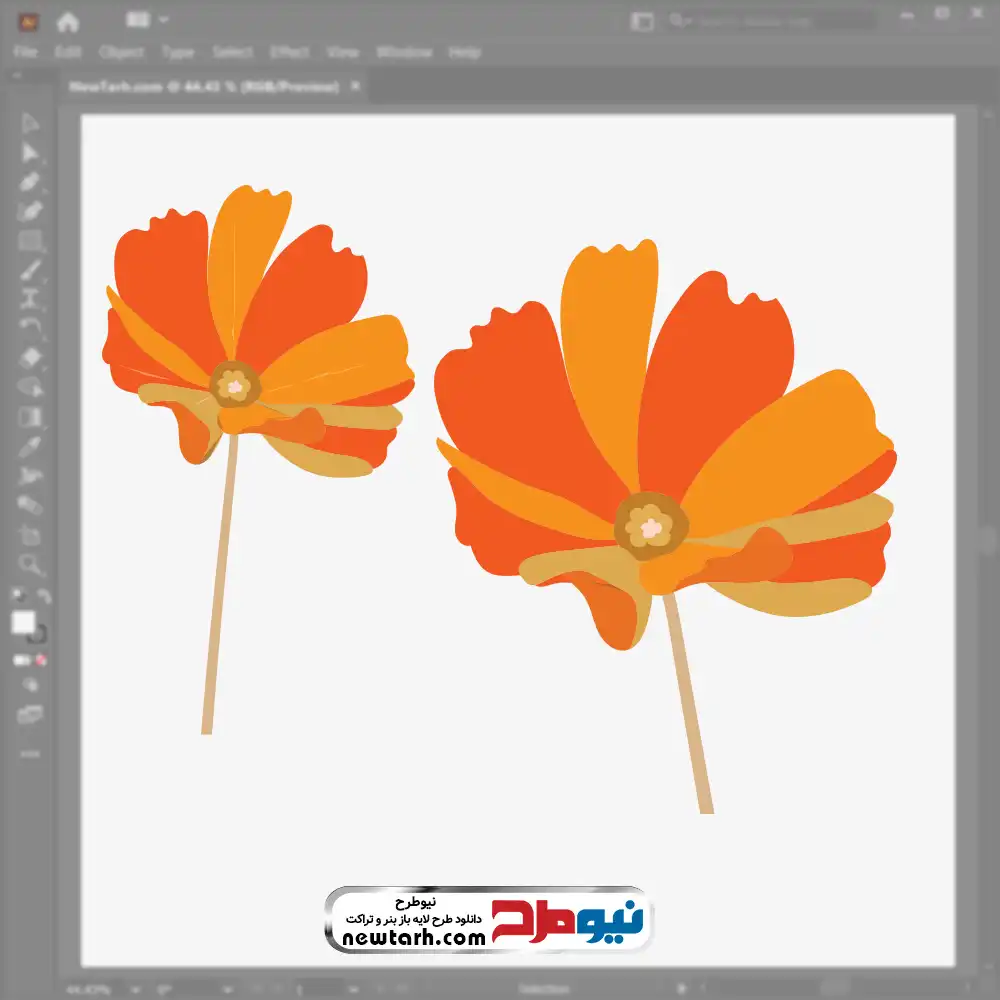Viewport: 1000px width, 1000px height.
Task: Close the NewTarh.com document tab
Action: (356, 85)
